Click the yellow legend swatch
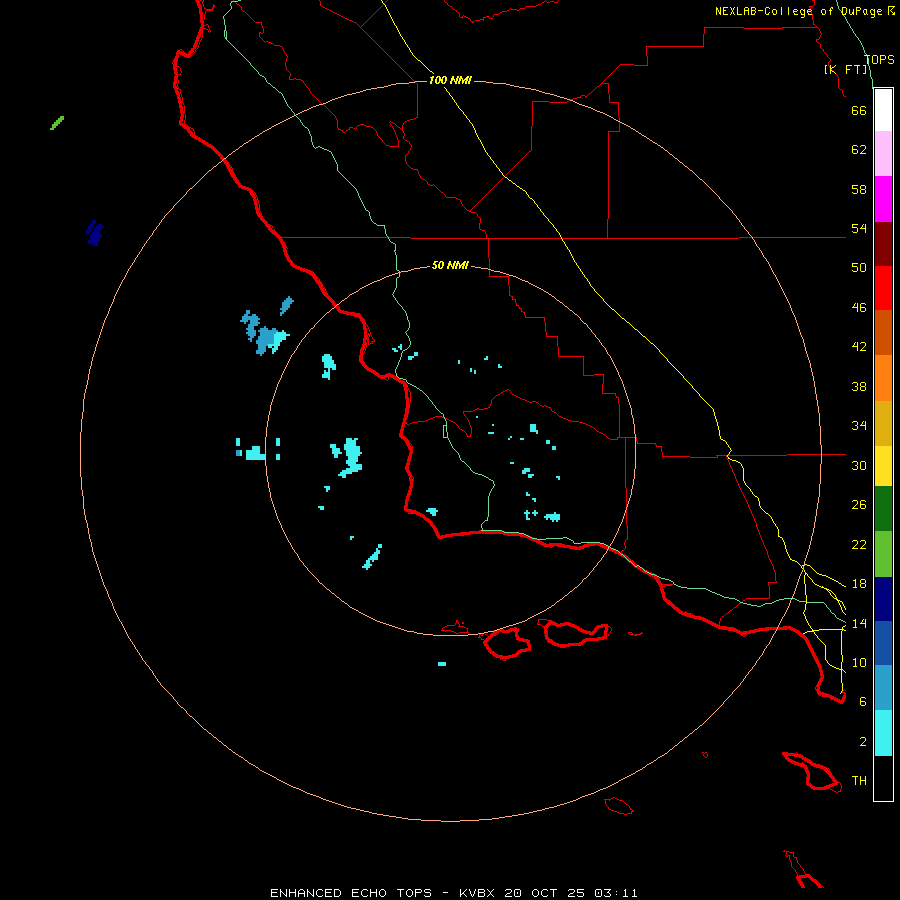Screen dimensions: 900x900 point(883,466)
